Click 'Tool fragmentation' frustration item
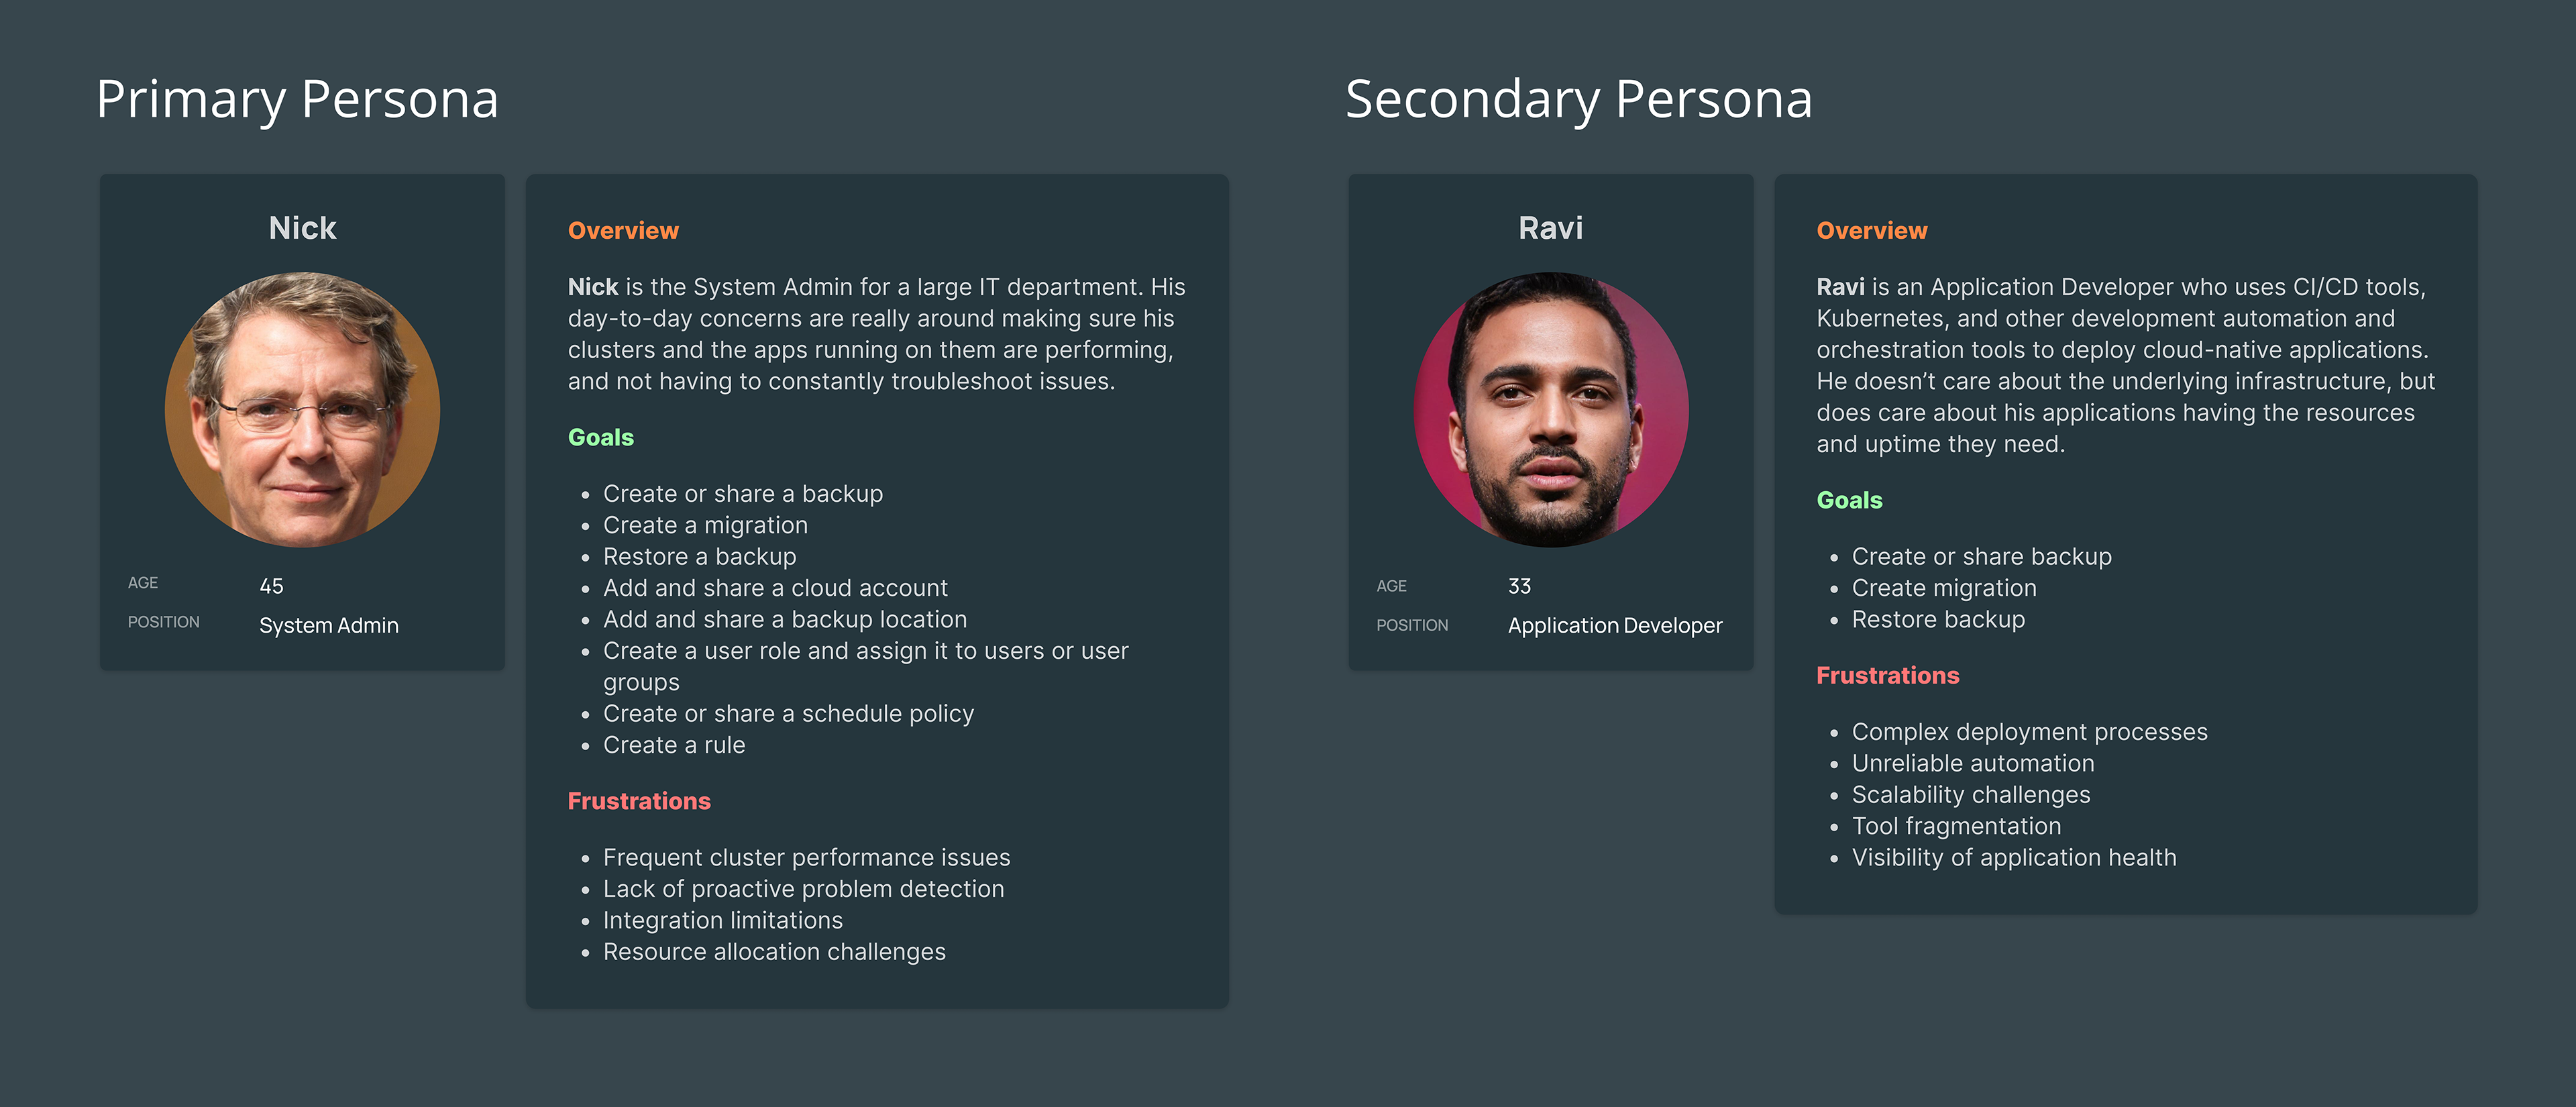The image size is (2576, 1107). click(x=1956, y=826)
